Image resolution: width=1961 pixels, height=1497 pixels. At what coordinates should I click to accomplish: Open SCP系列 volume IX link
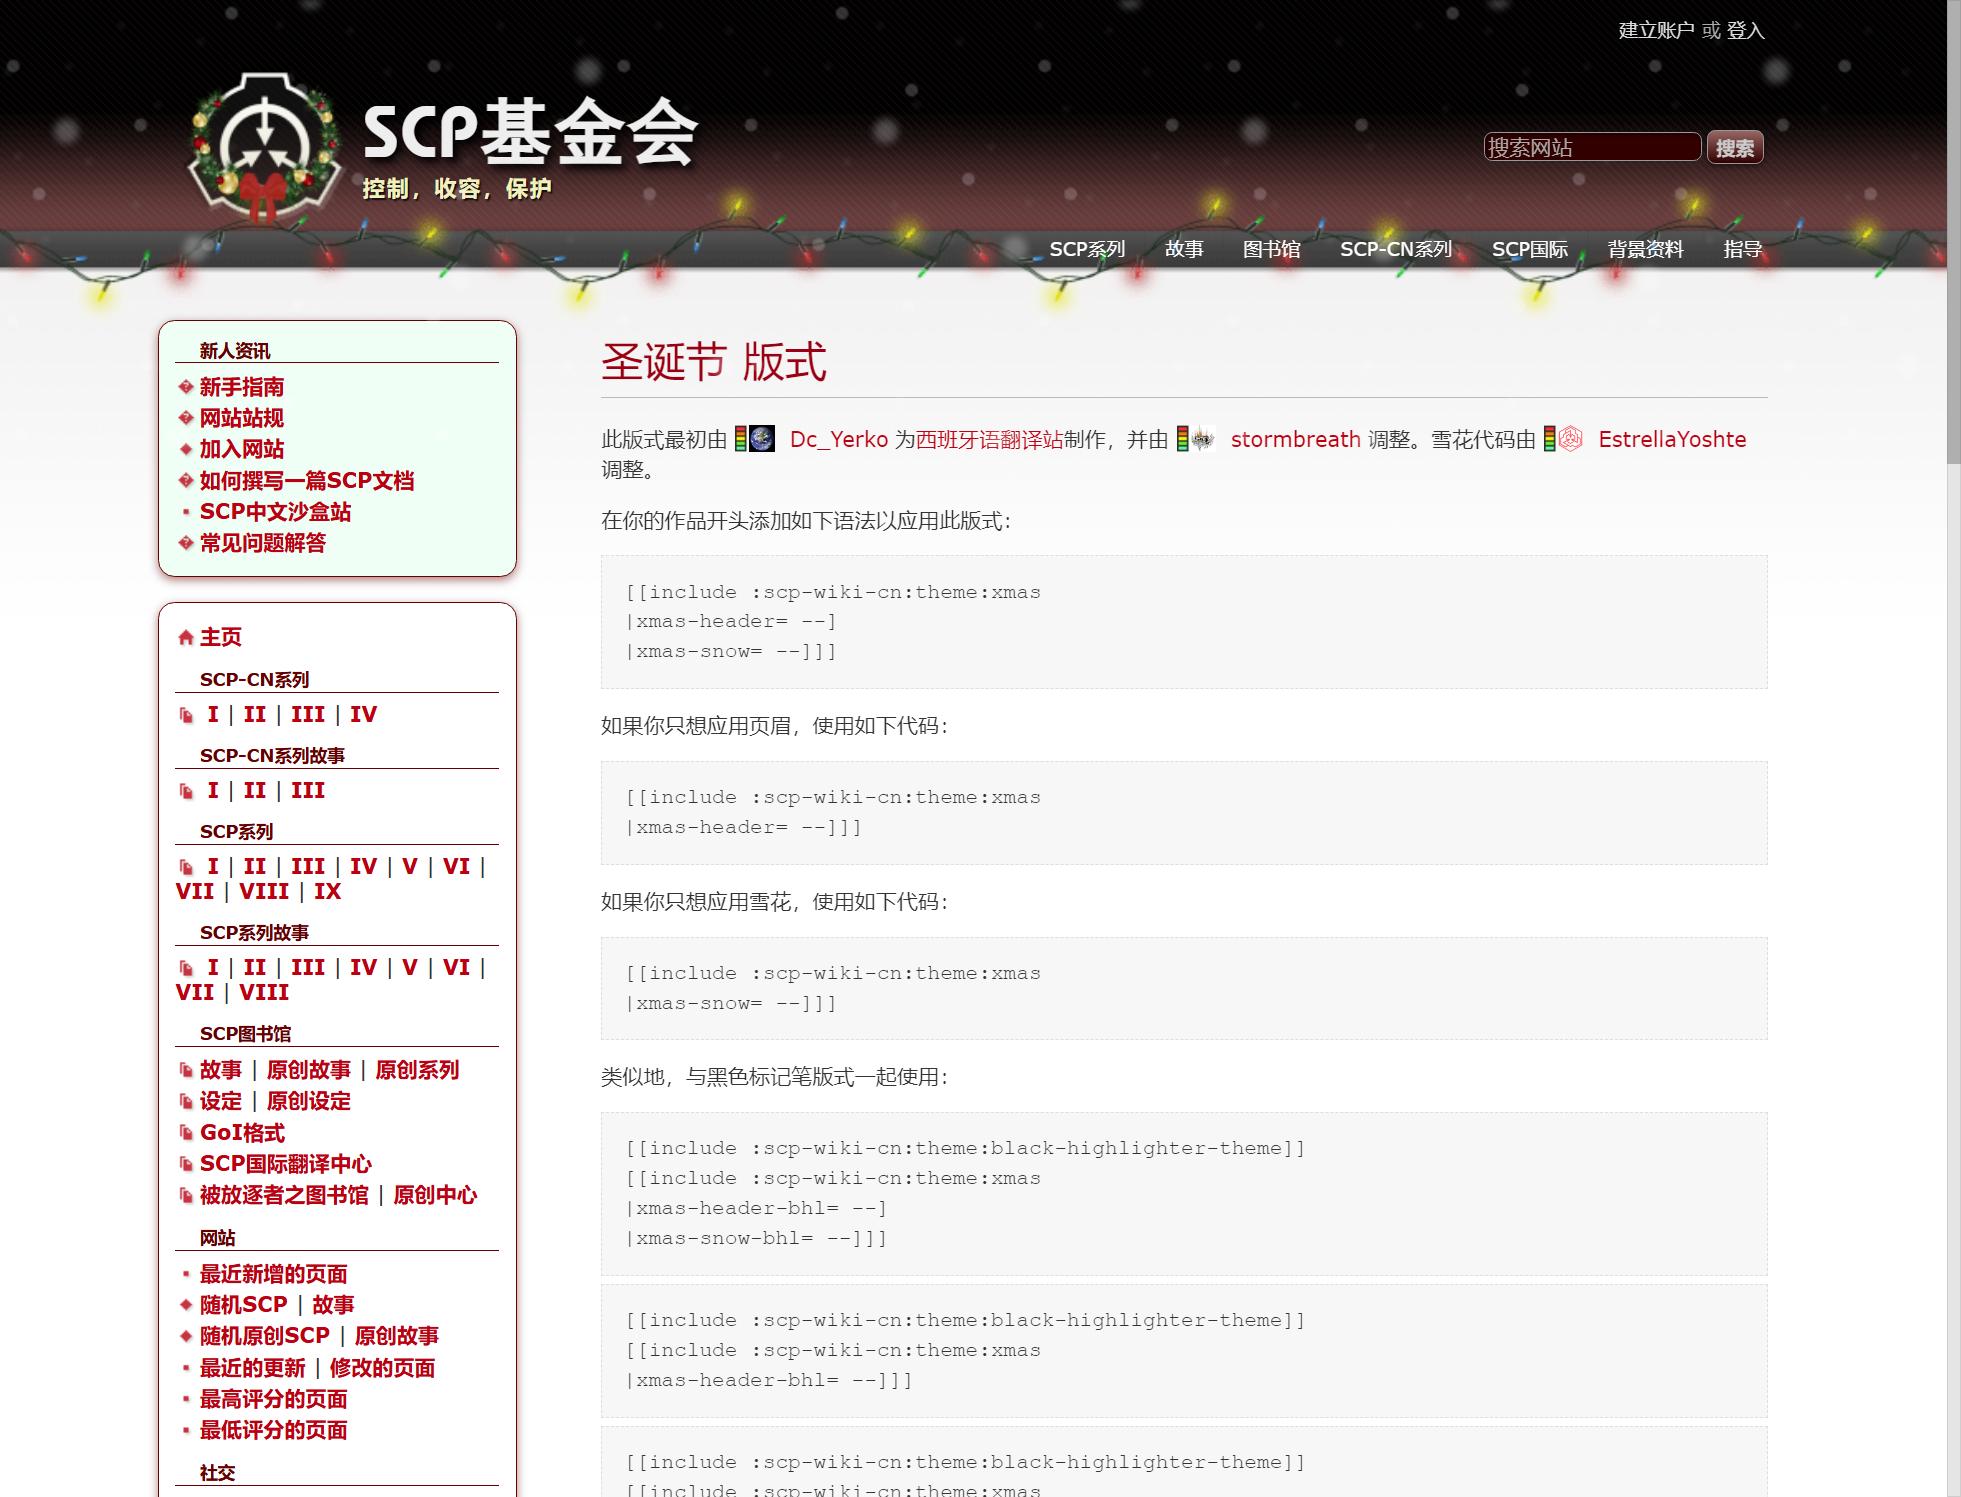click(x=327, y=891)
